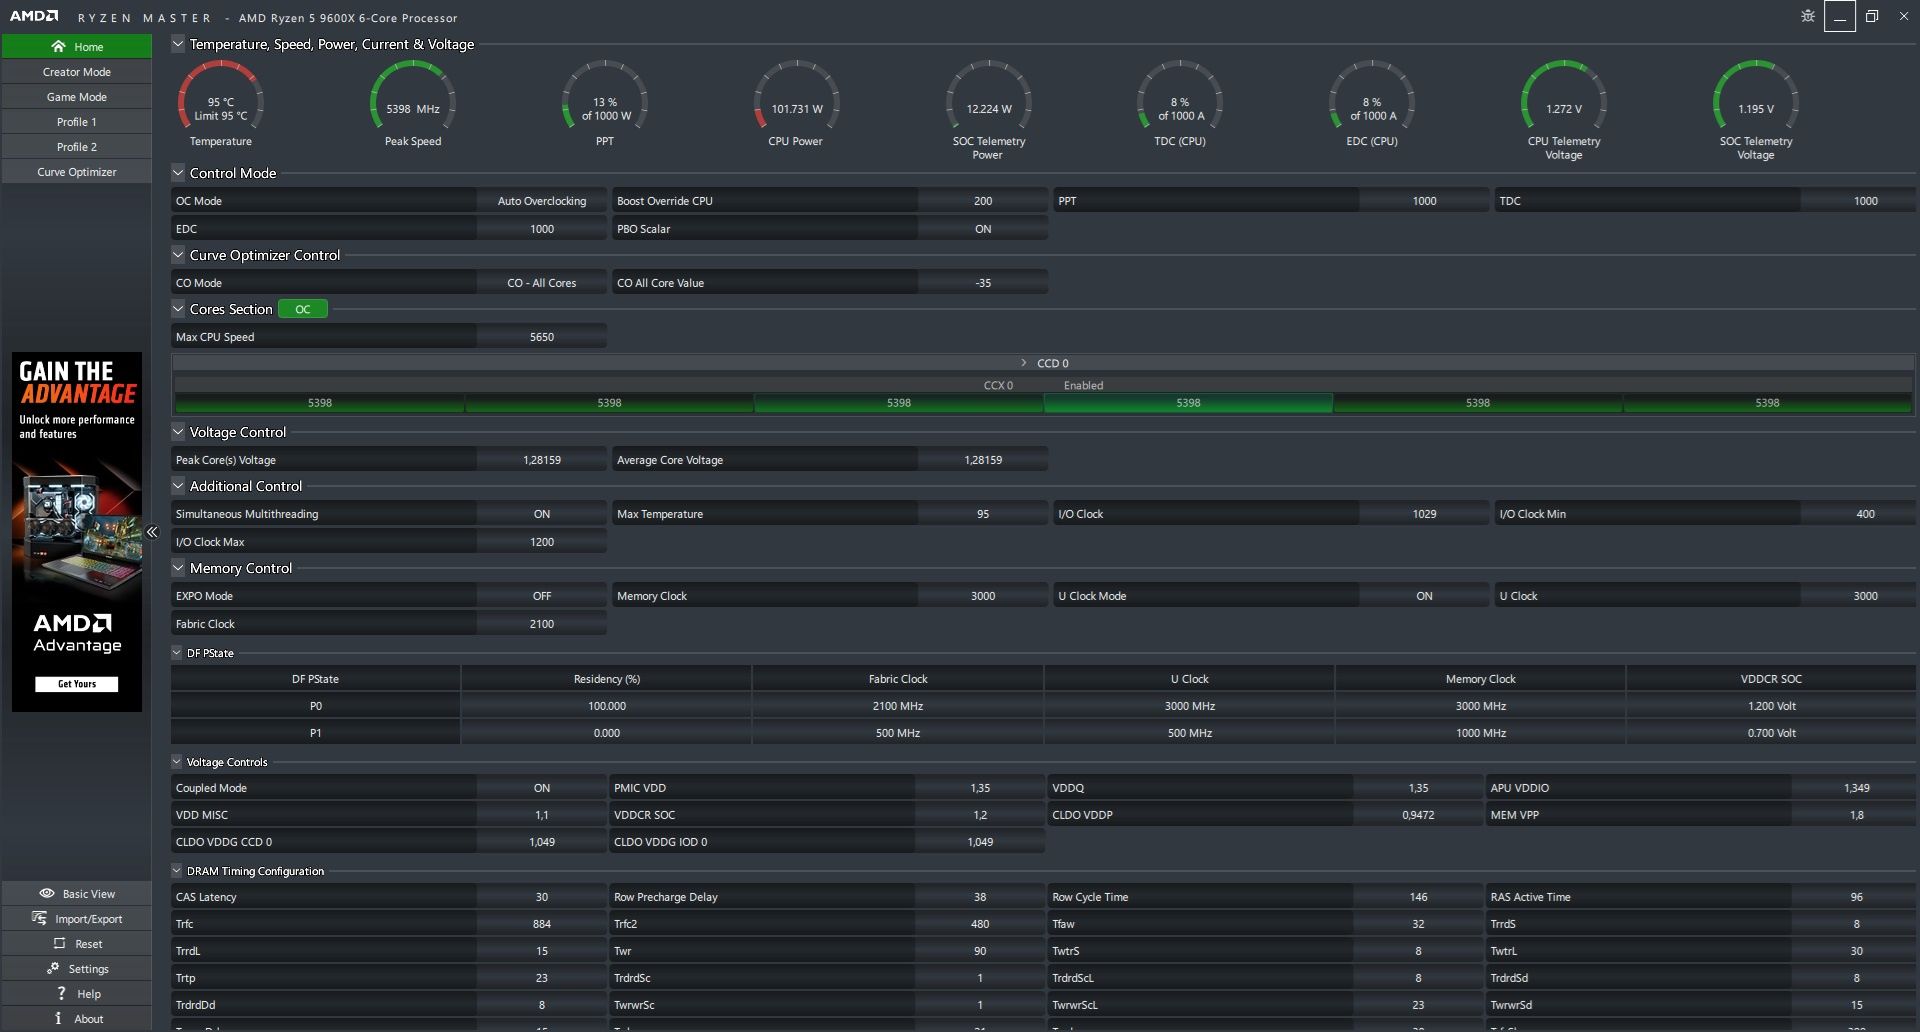The image size is (1920, 1032).
Task: Click the CO All Core Value -35 field
Action: coord(983,283)
